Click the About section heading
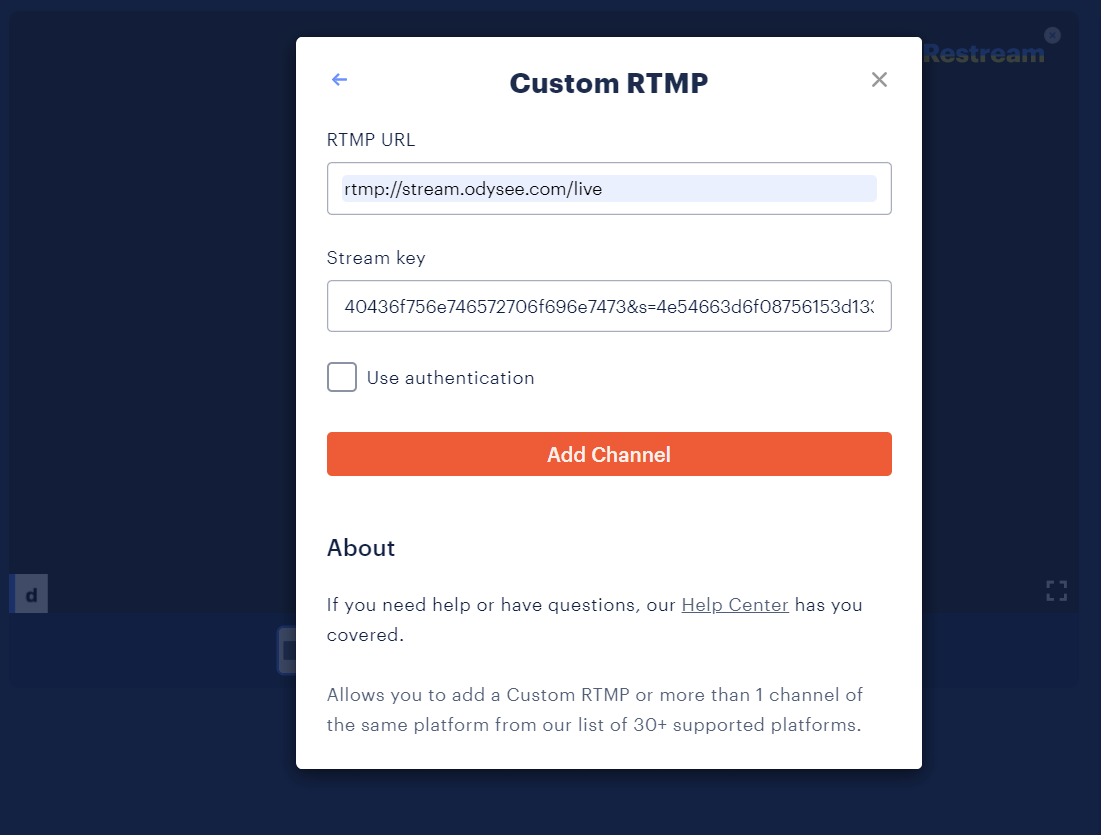The width and height of the screenshot is (1101, 835). 361,548
